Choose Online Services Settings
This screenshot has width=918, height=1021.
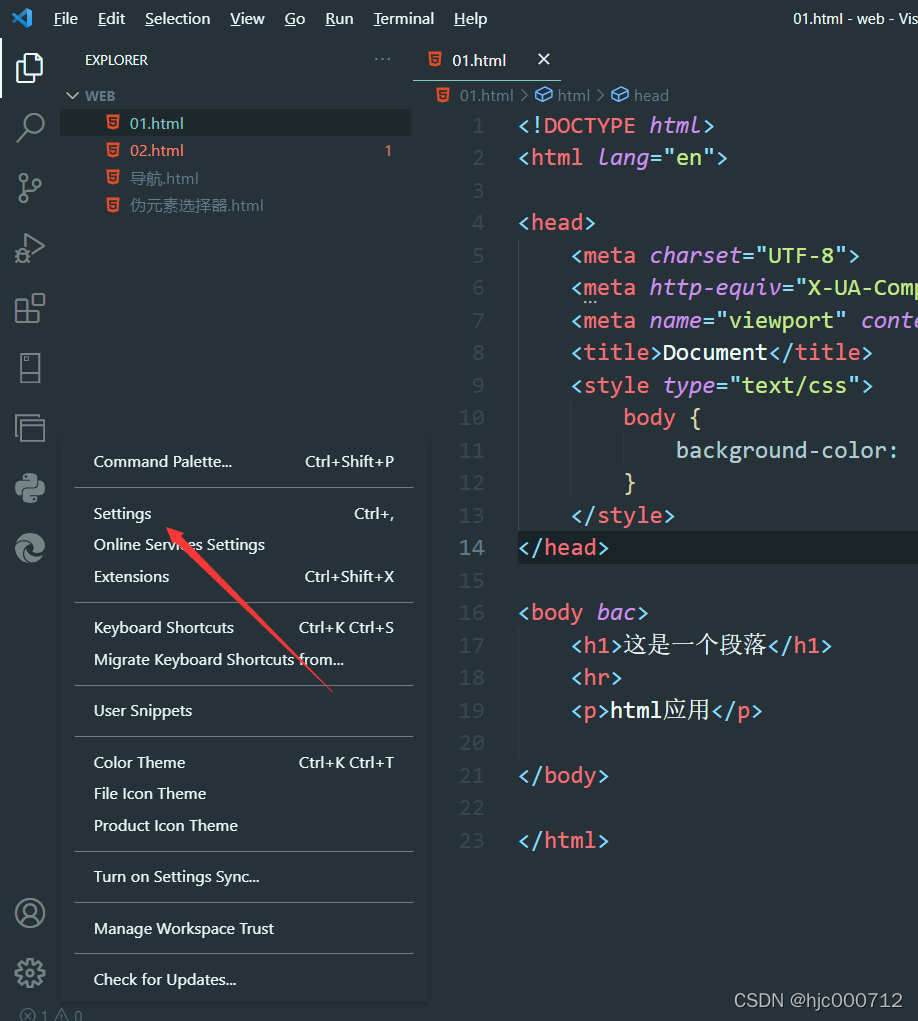coord(244,545)
